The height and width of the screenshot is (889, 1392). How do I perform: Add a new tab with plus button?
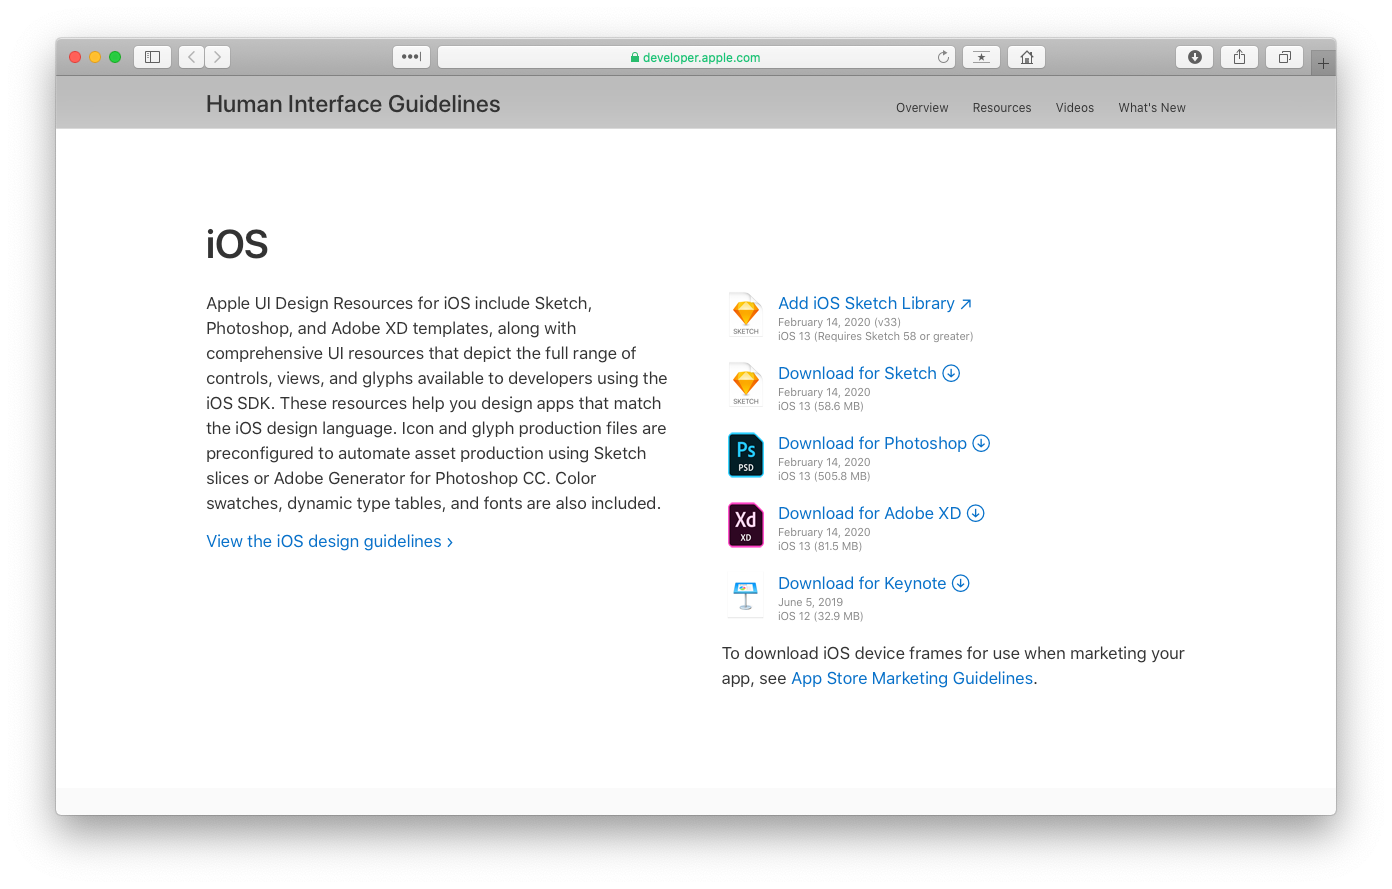pos(1323,63)
